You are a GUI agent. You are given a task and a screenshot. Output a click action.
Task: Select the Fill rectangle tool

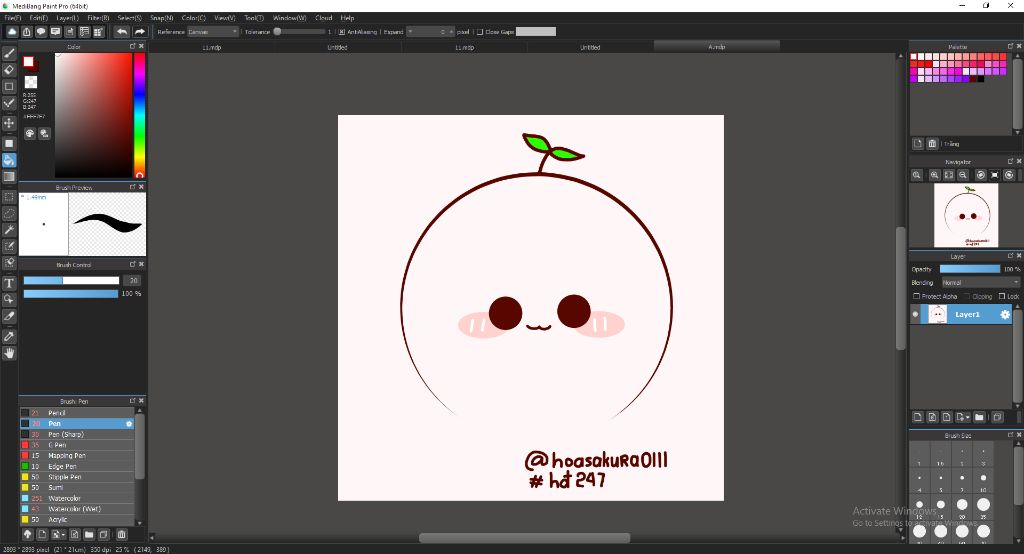tap(9, 144)
